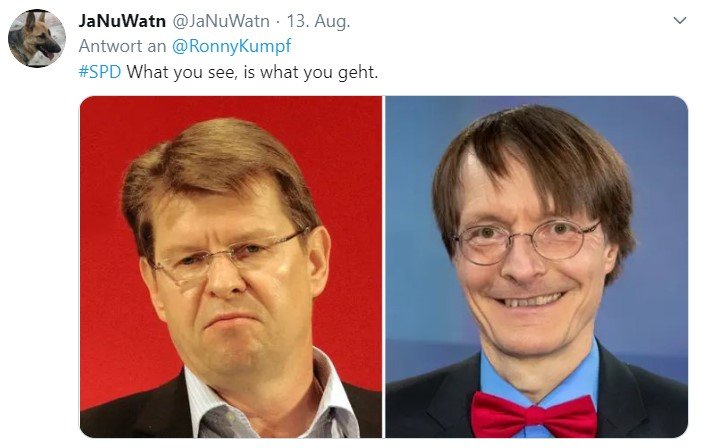Open the left photo with red background
This screenshot has width=708, height=448.
[x=231, y=267]
